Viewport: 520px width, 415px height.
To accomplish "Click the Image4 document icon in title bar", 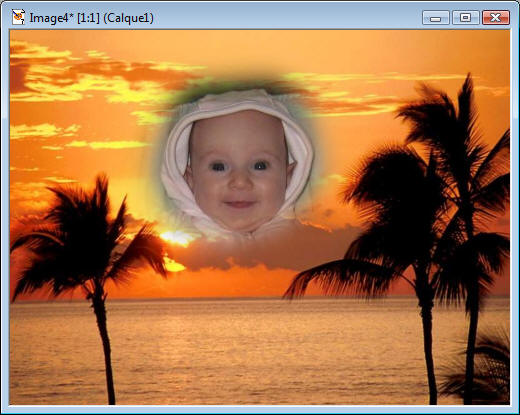I will tap(18, 17).
